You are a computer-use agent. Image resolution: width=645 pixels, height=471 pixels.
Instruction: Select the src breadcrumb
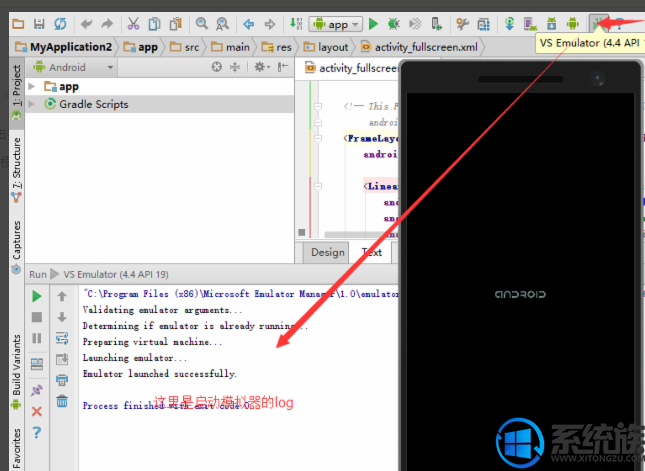point(185,47)
